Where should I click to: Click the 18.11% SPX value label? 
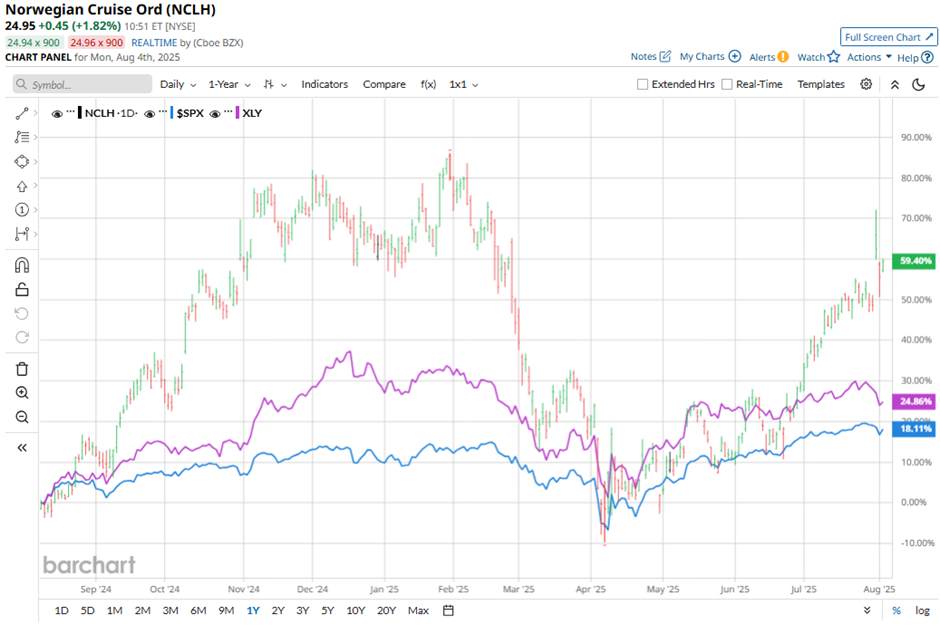tap(914, 429)
